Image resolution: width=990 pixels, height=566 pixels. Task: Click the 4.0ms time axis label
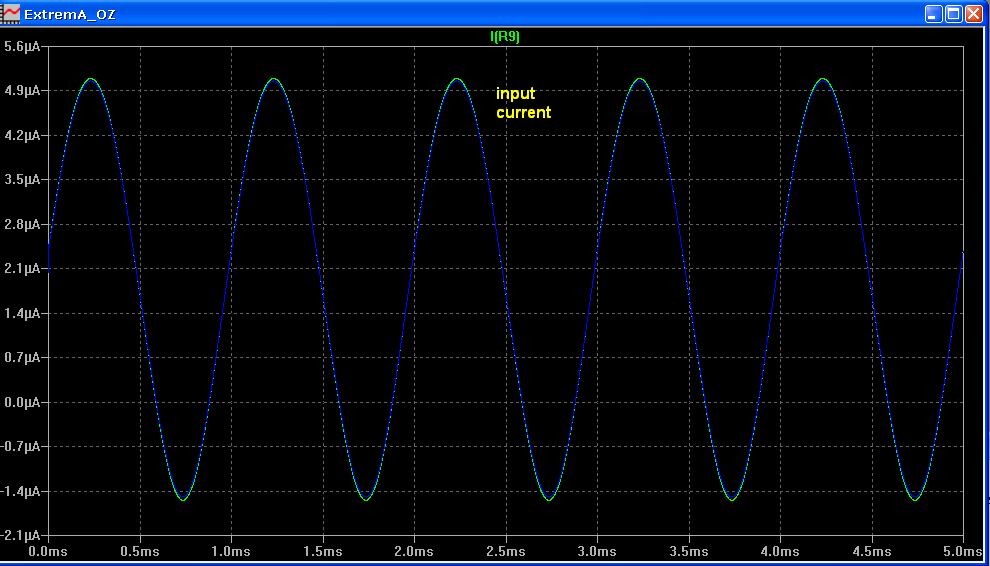[x=780, y=549]
